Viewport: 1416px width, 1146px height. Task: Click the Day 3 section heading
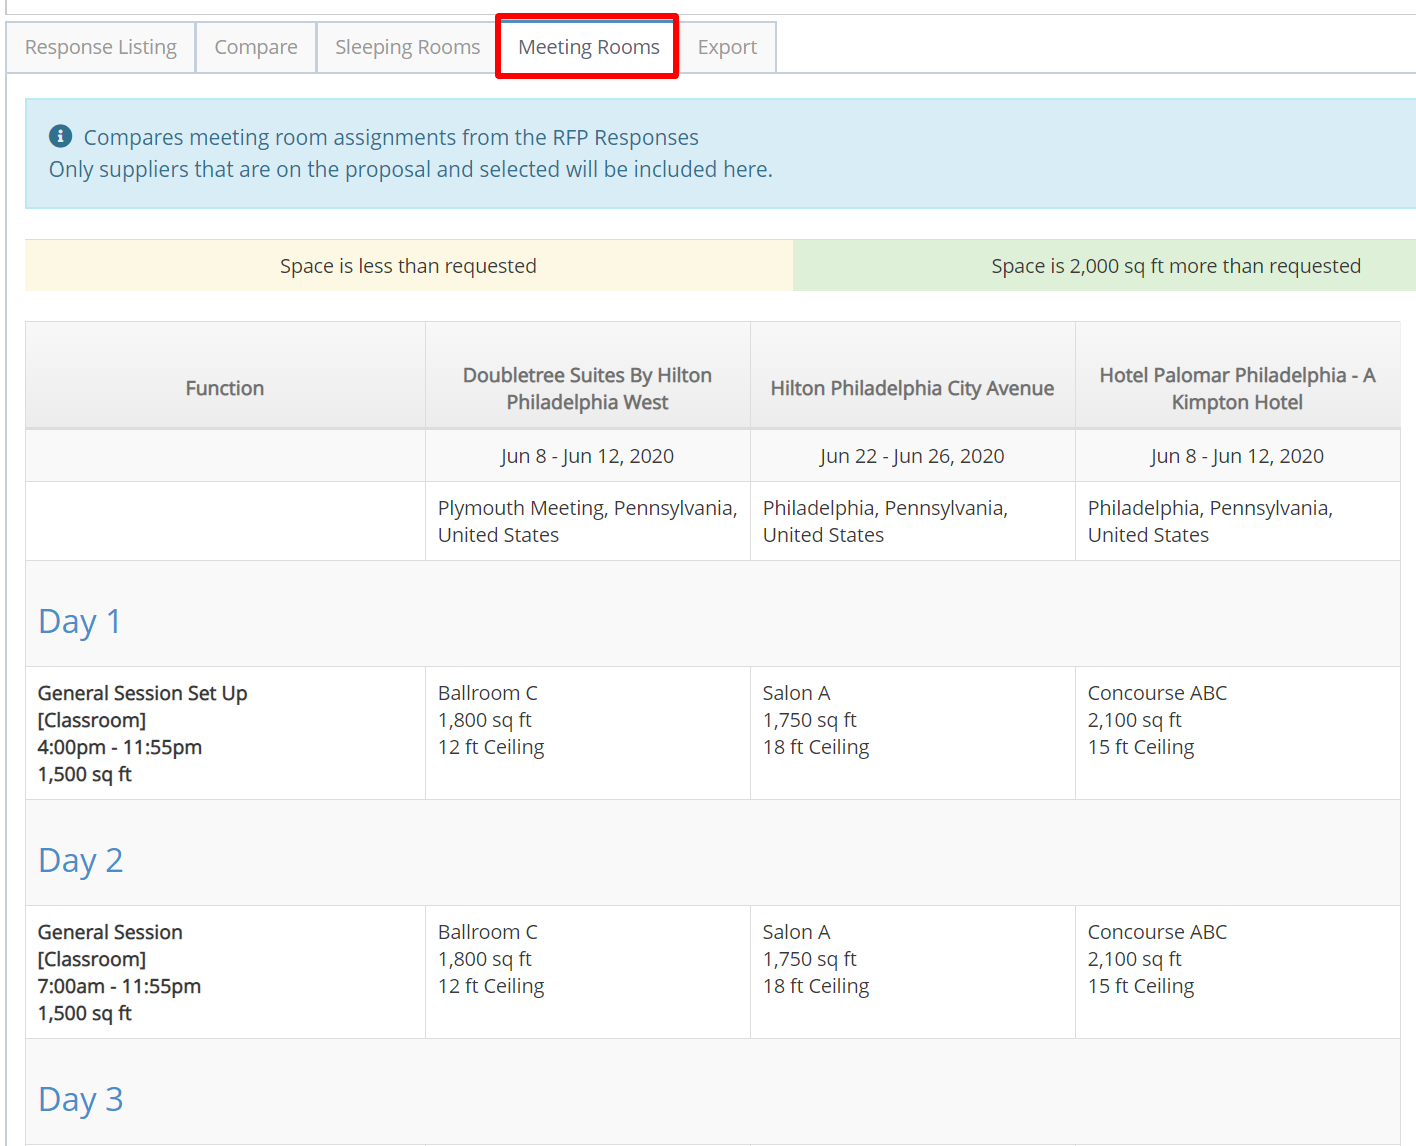[x=81, y=1099]
